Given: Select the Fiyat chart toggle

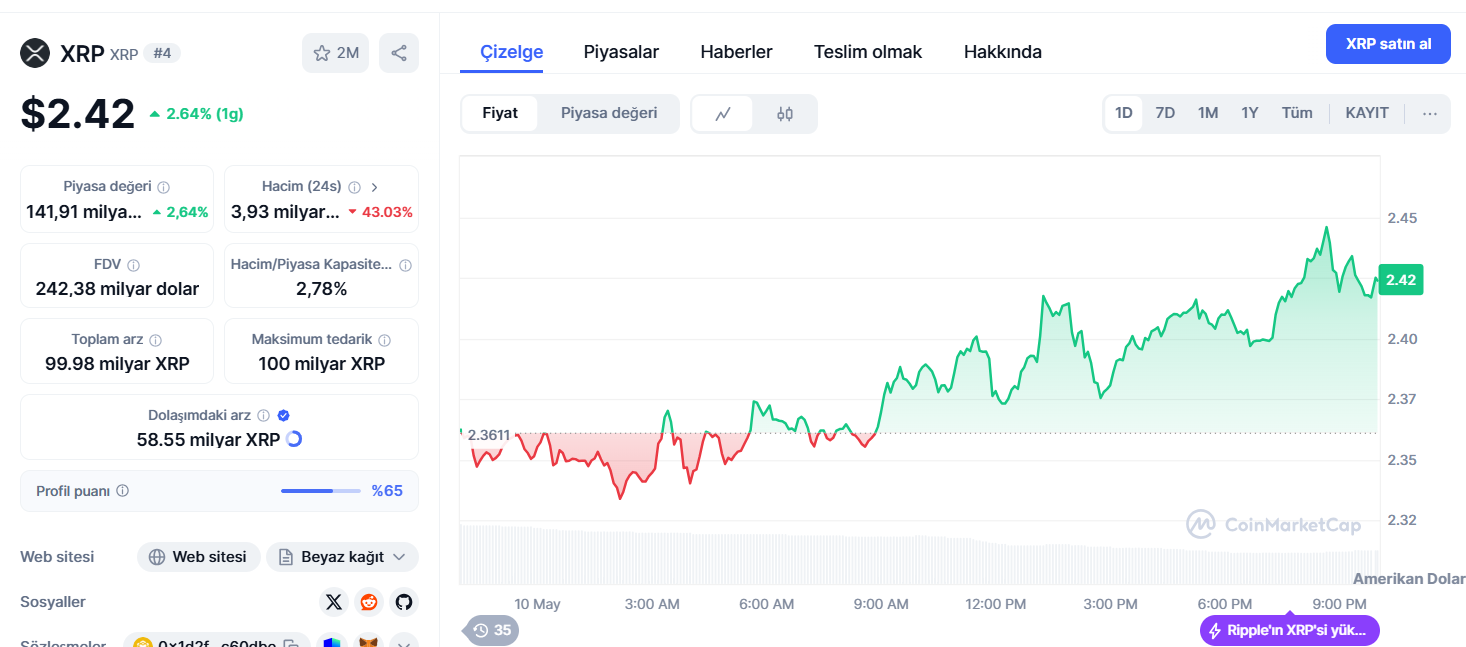Looking at the screenshot, I should tap(500, 113).
